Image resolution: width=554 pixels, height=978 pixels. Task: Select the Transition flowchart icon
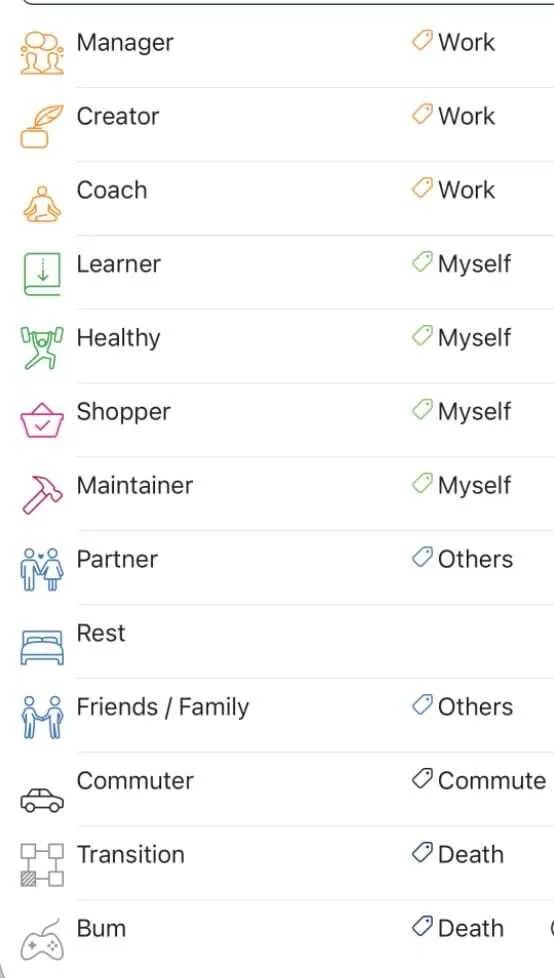click(x=42, y=864)
